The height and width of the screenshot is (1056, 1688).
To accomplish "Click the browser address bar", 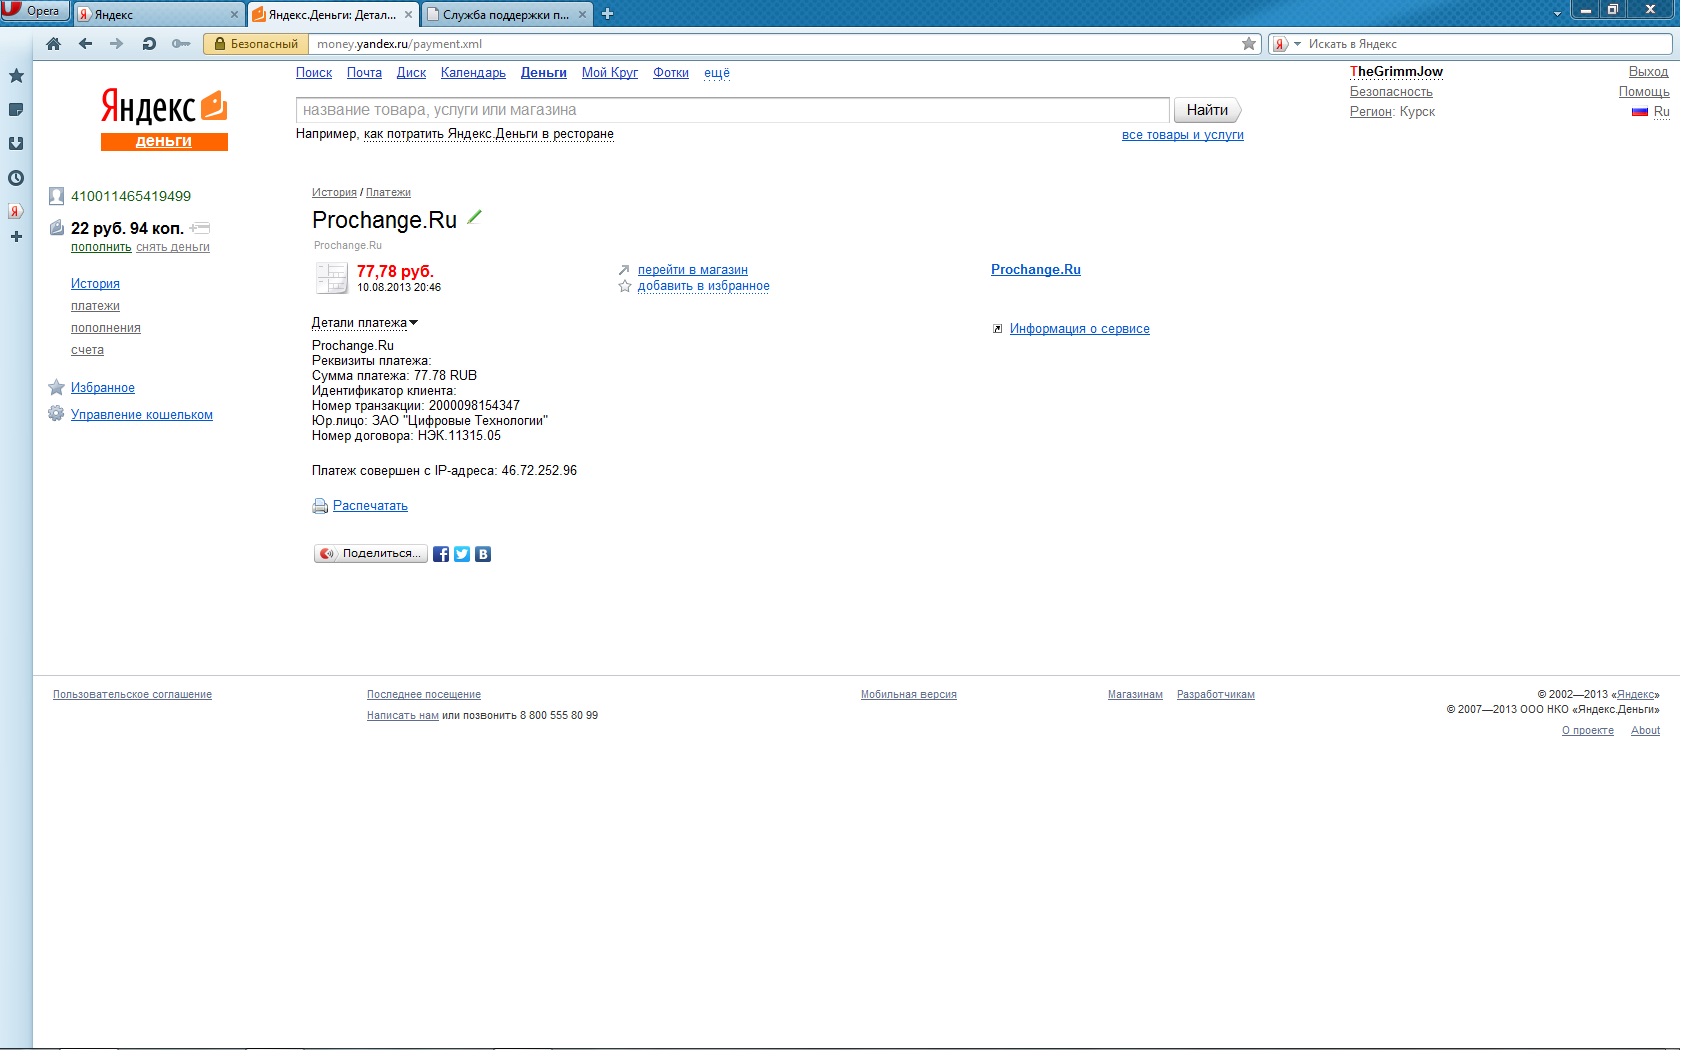I will tap(774, 44).
